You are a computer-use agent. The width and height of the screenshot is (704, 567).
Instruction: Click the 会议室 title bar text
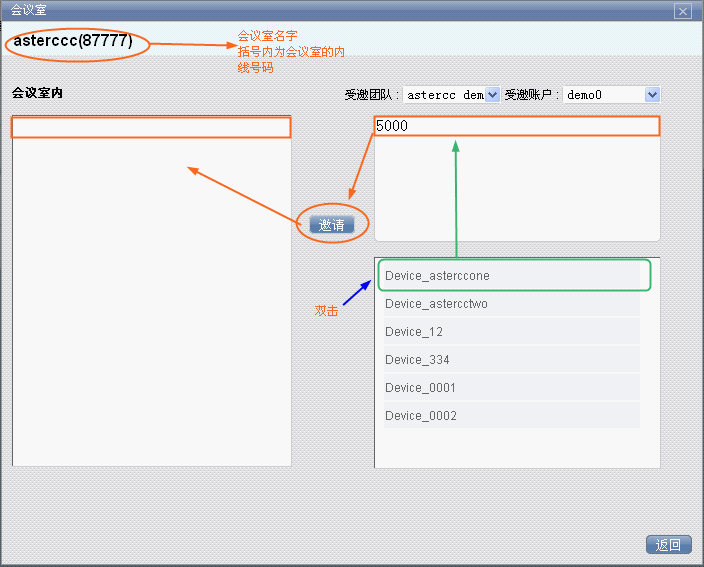click(x=28, y=10)
